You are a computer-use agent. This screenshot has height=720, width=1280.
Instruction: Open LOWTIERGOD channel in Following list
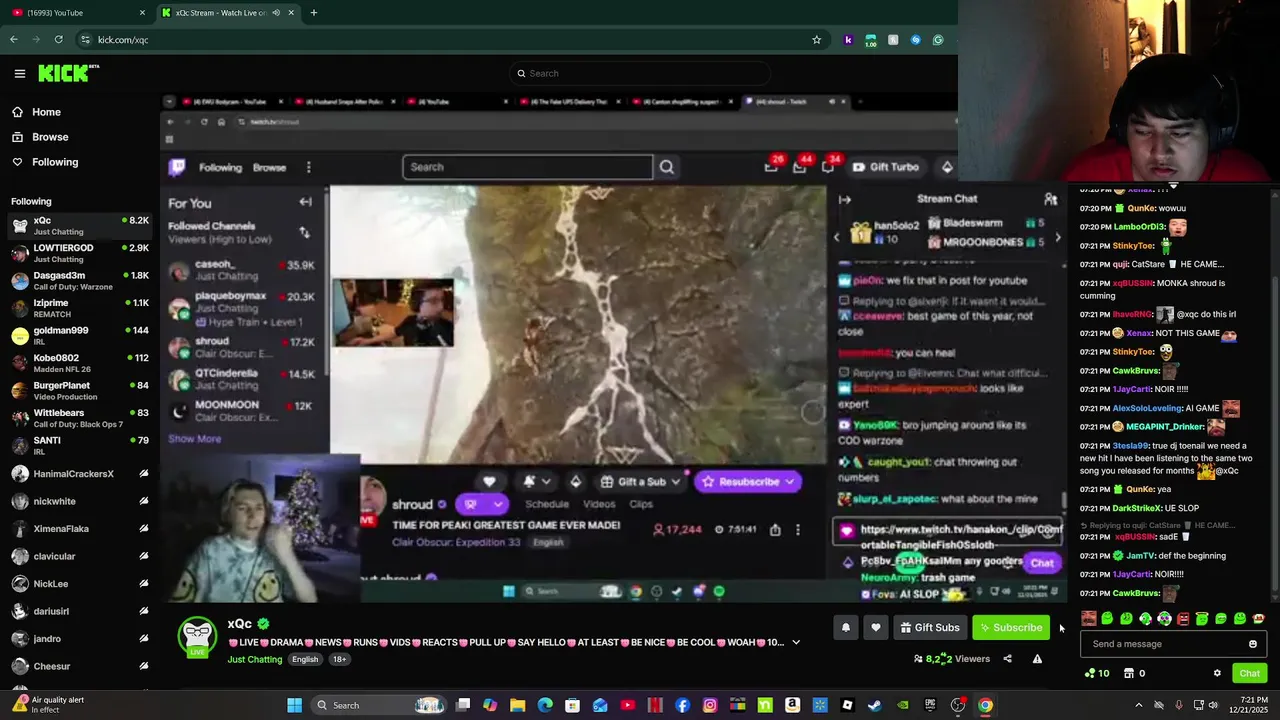80,253
